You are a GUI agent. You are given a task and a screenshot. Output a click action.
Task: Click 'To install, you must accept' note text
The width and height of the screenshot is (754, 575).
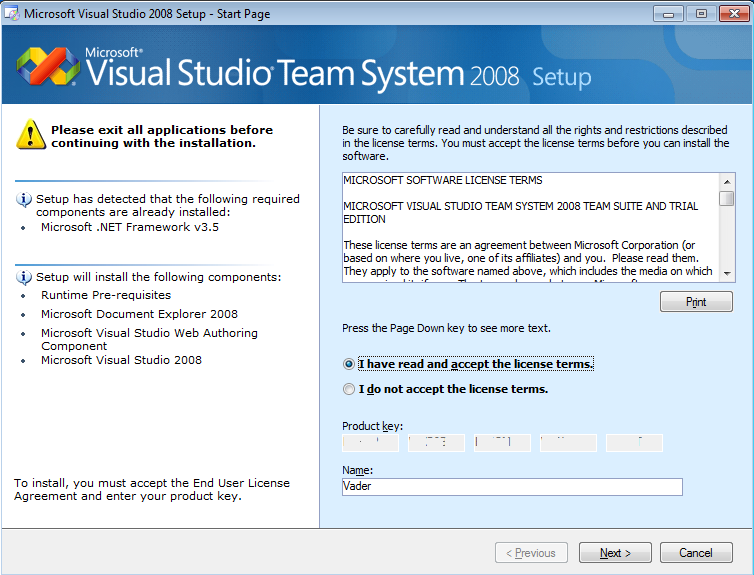152,489
